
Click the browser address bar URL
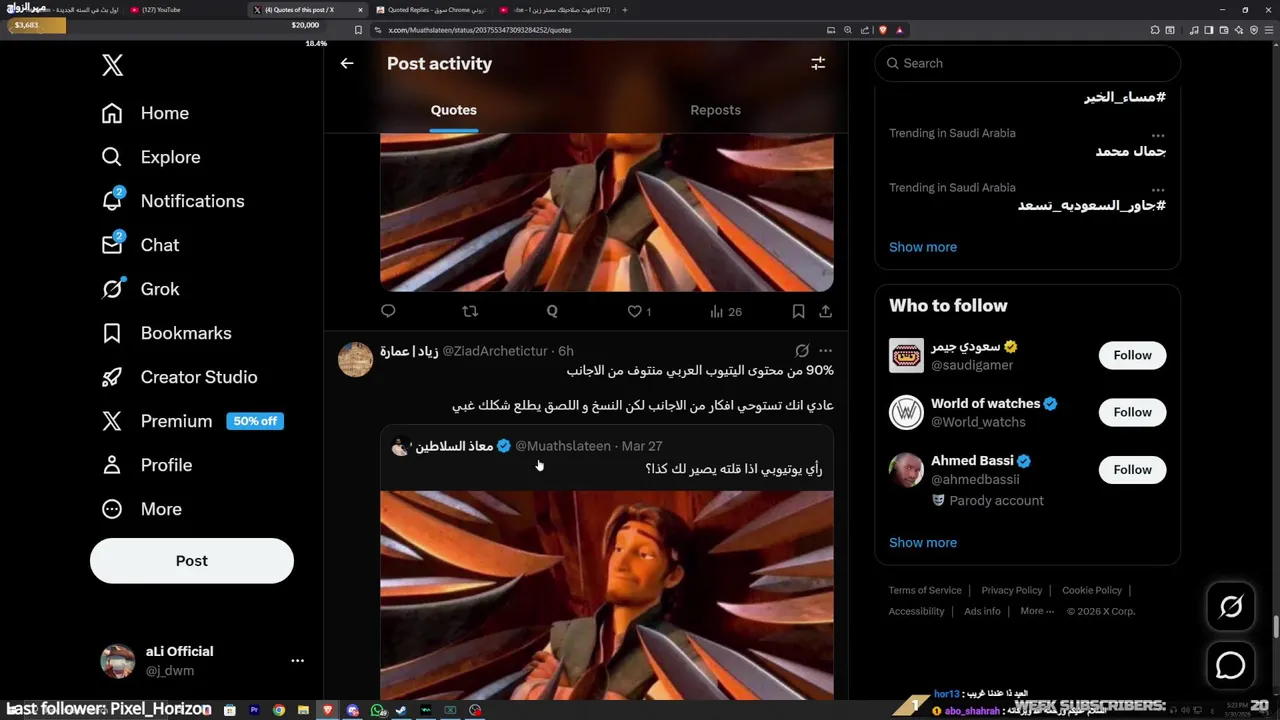pos(480,30)
